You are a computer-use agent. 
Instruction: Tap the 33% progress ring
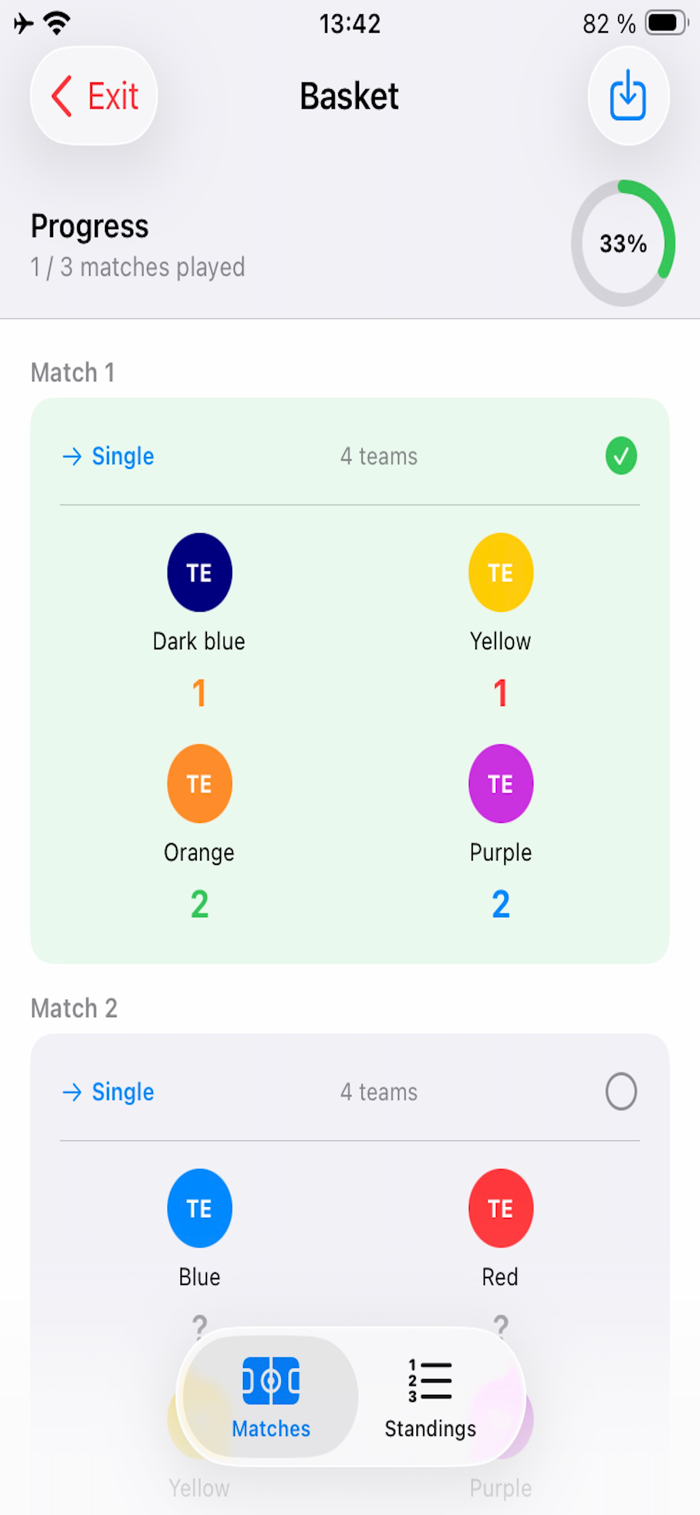(623, 243)
